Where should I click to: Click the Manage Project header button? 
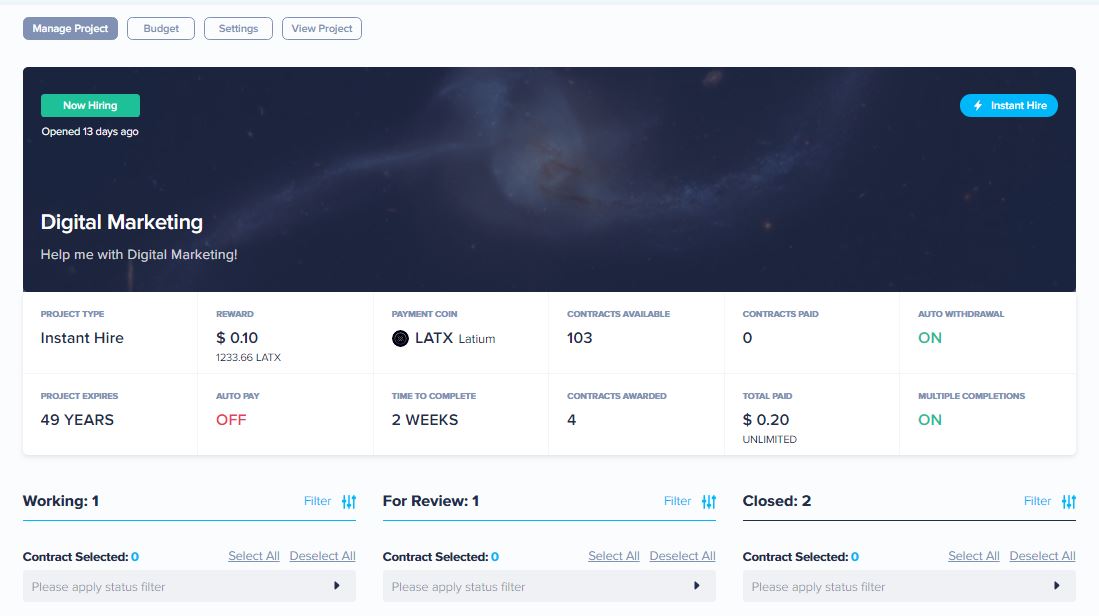pyautogui.click(x=70, y=28)
